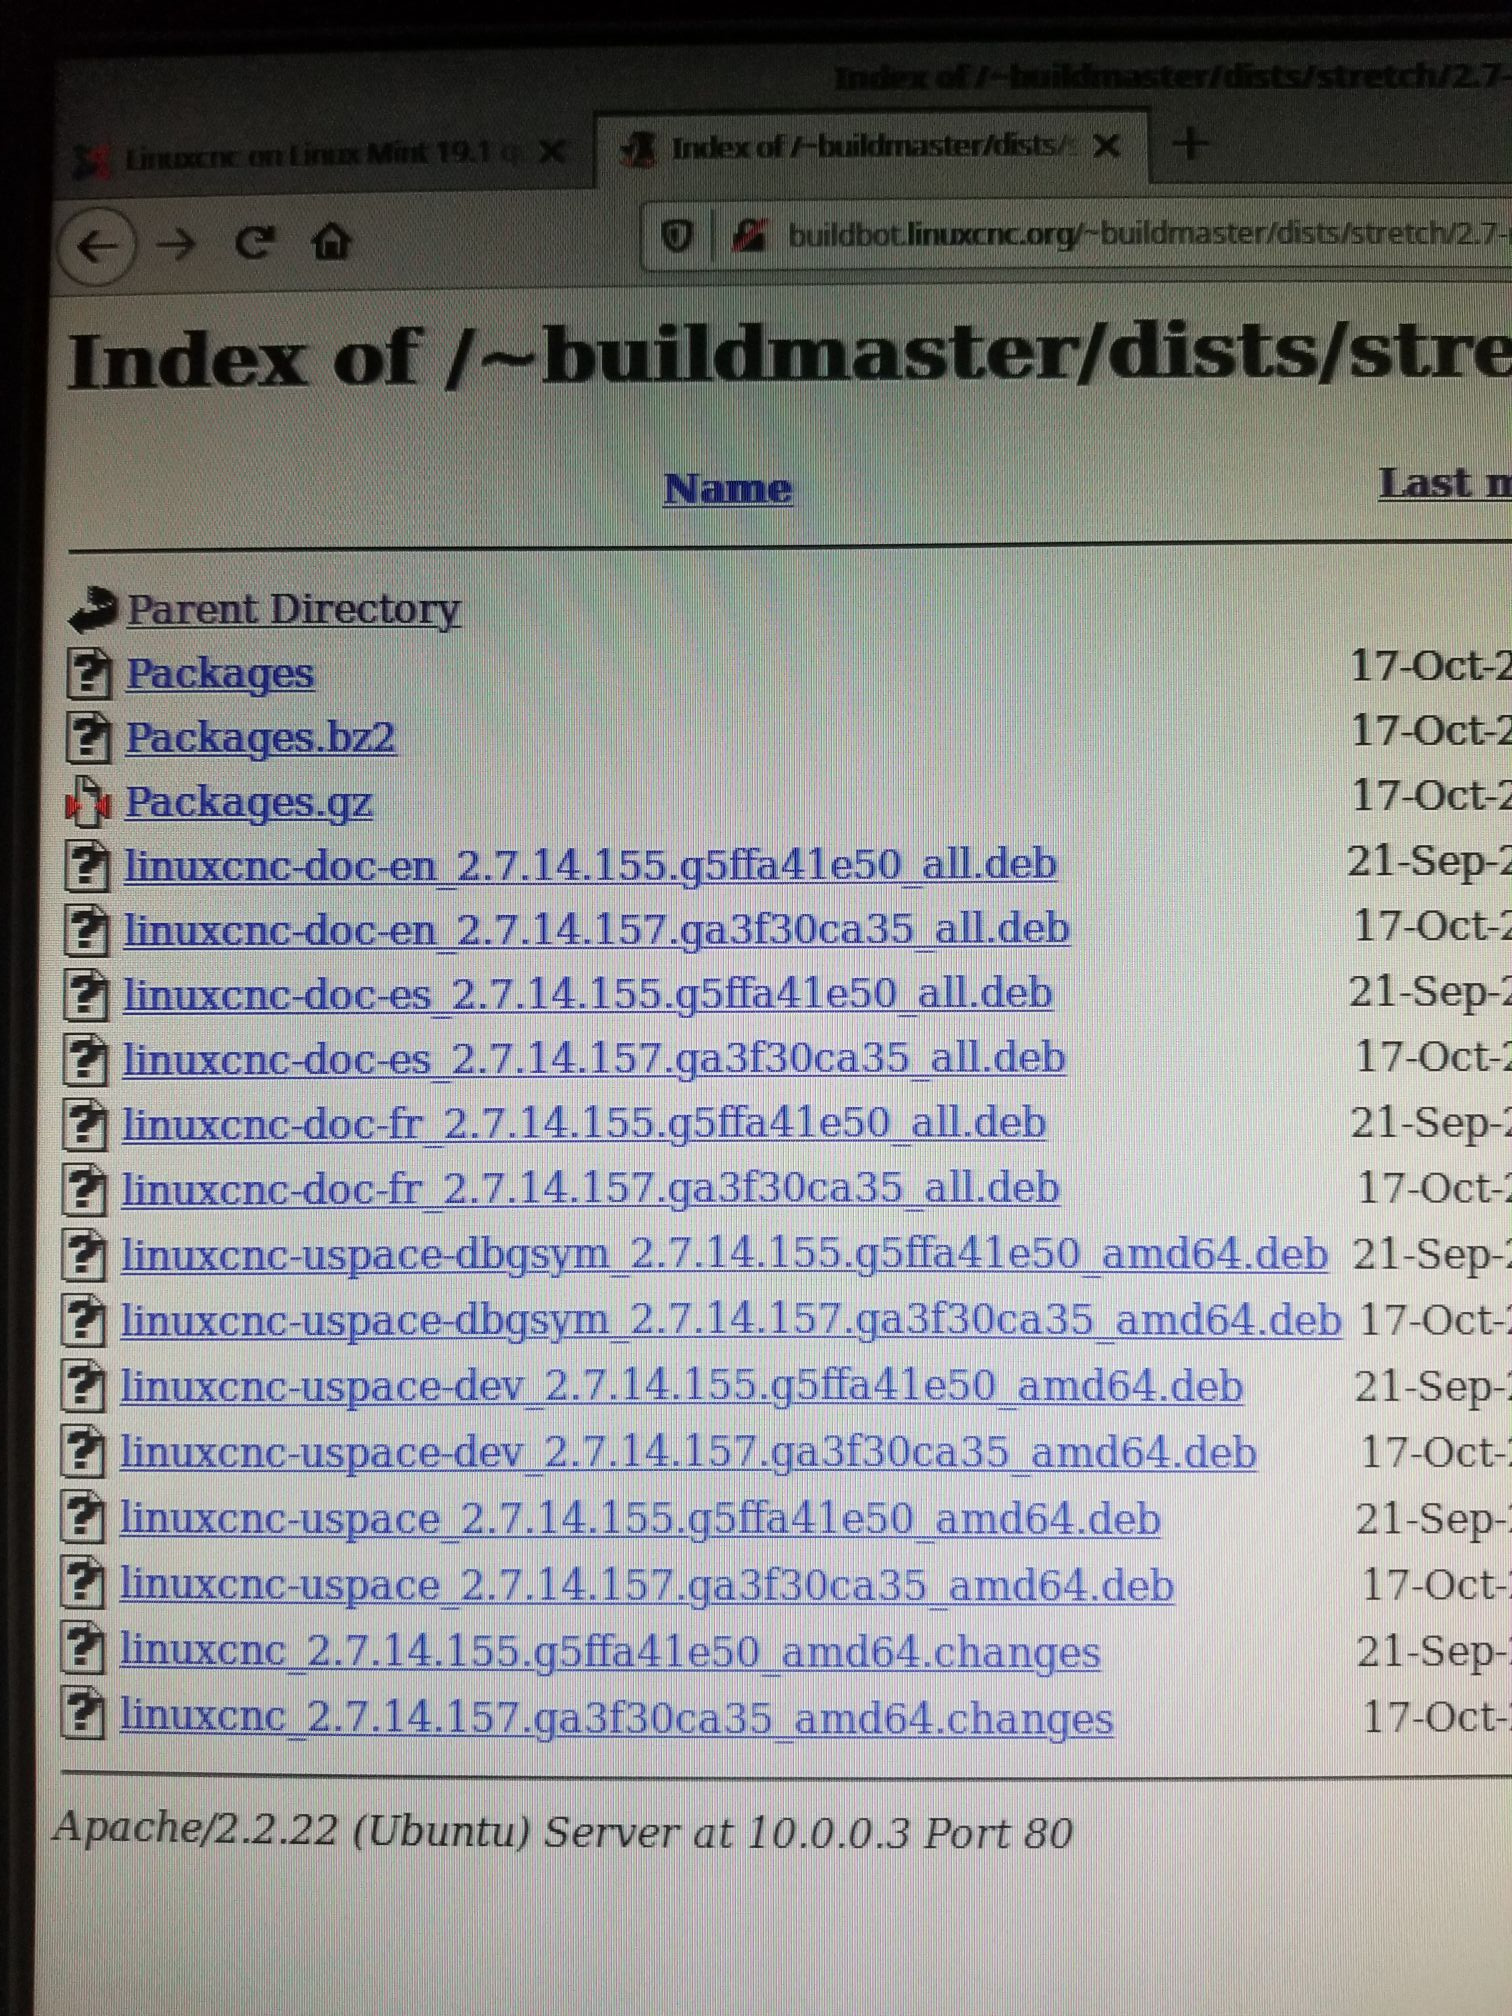Open linuxcnc-doc-fr_2.7.14.155.g5ffa41e50_all.deb

point(584,1123)
